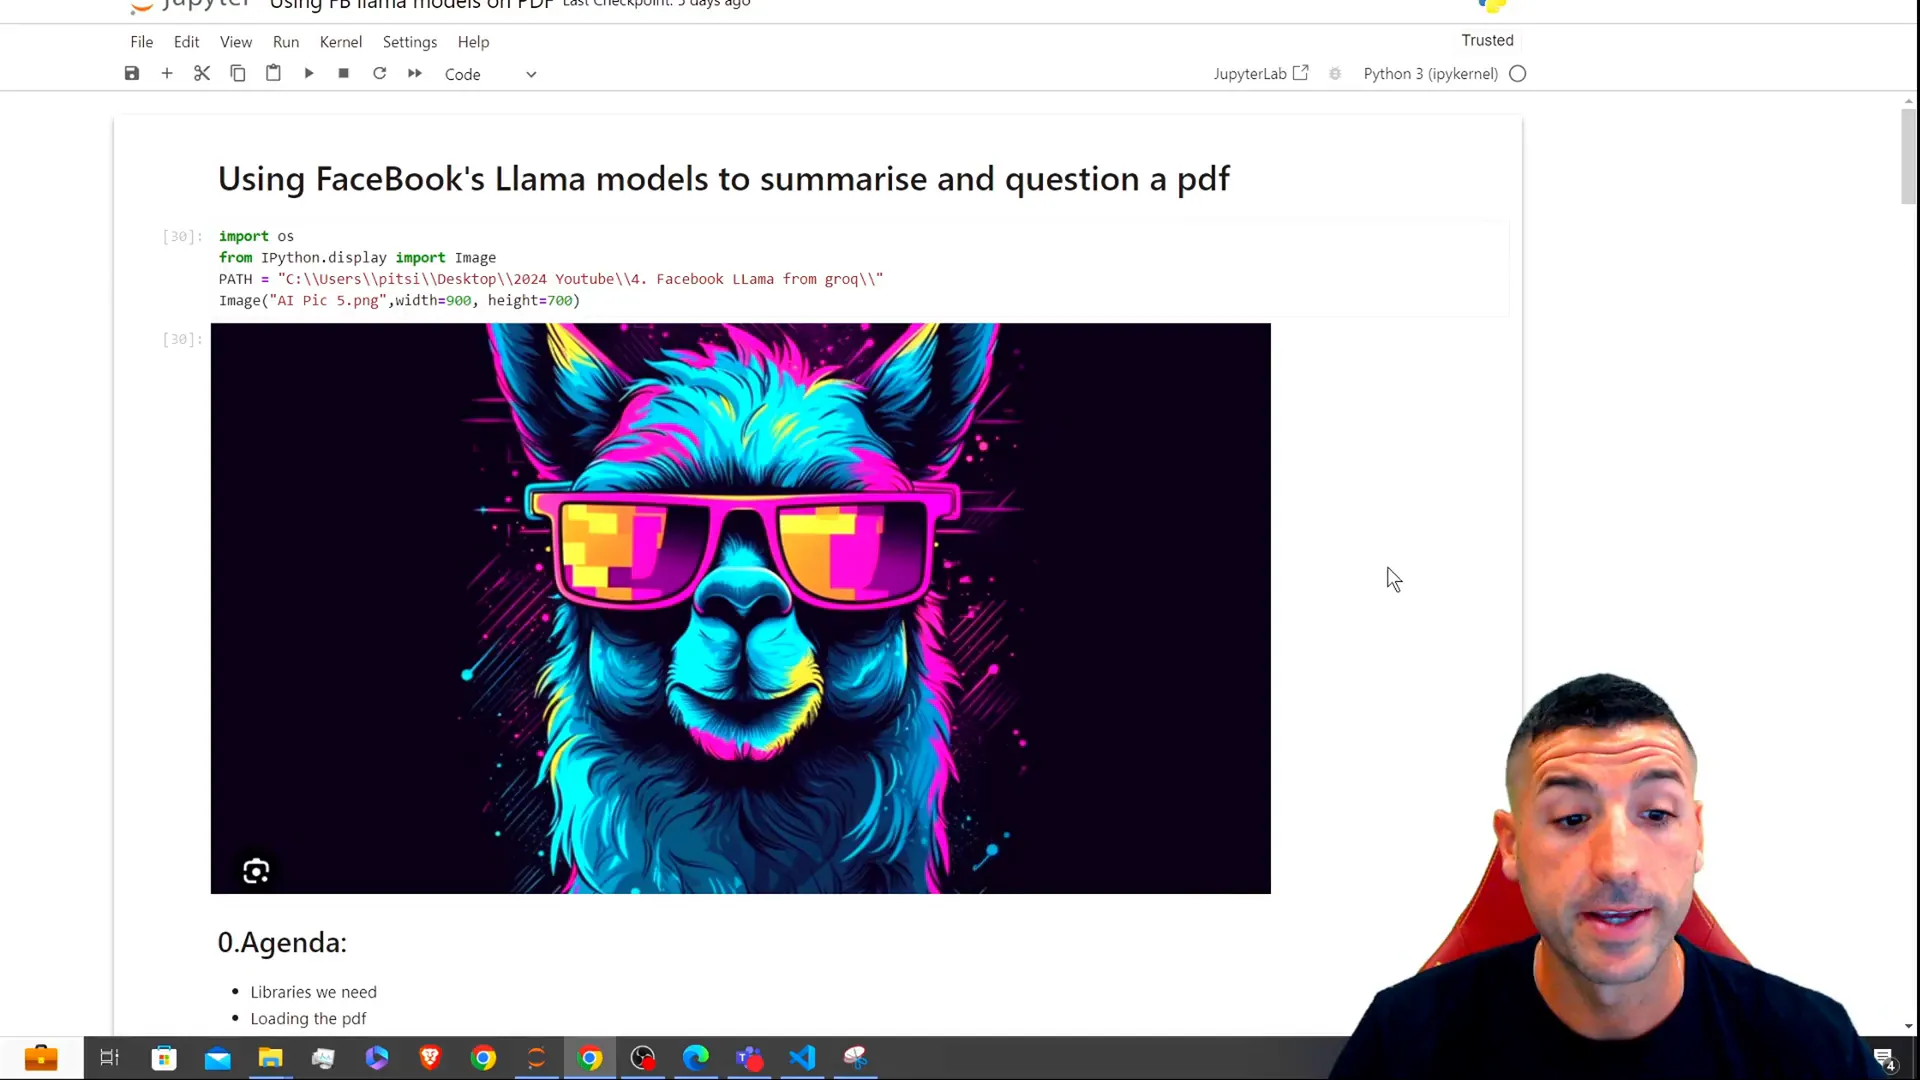The image size is (1920, 1080).
Task: Click the Restart kernel icon
Action: pos(380,74)
